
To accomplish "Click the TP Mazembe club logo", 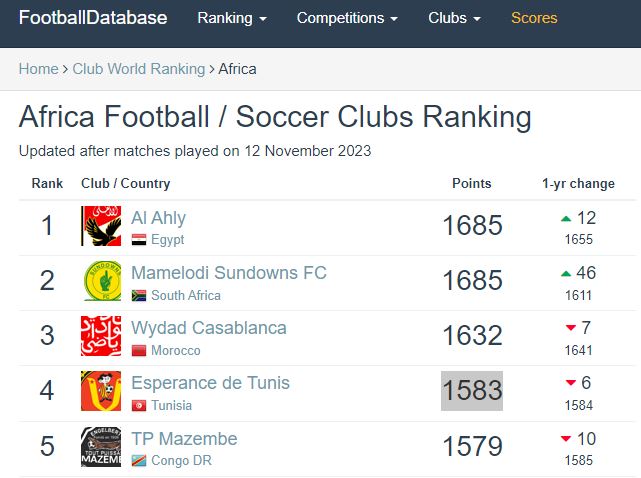I will [x=101, y=446].
